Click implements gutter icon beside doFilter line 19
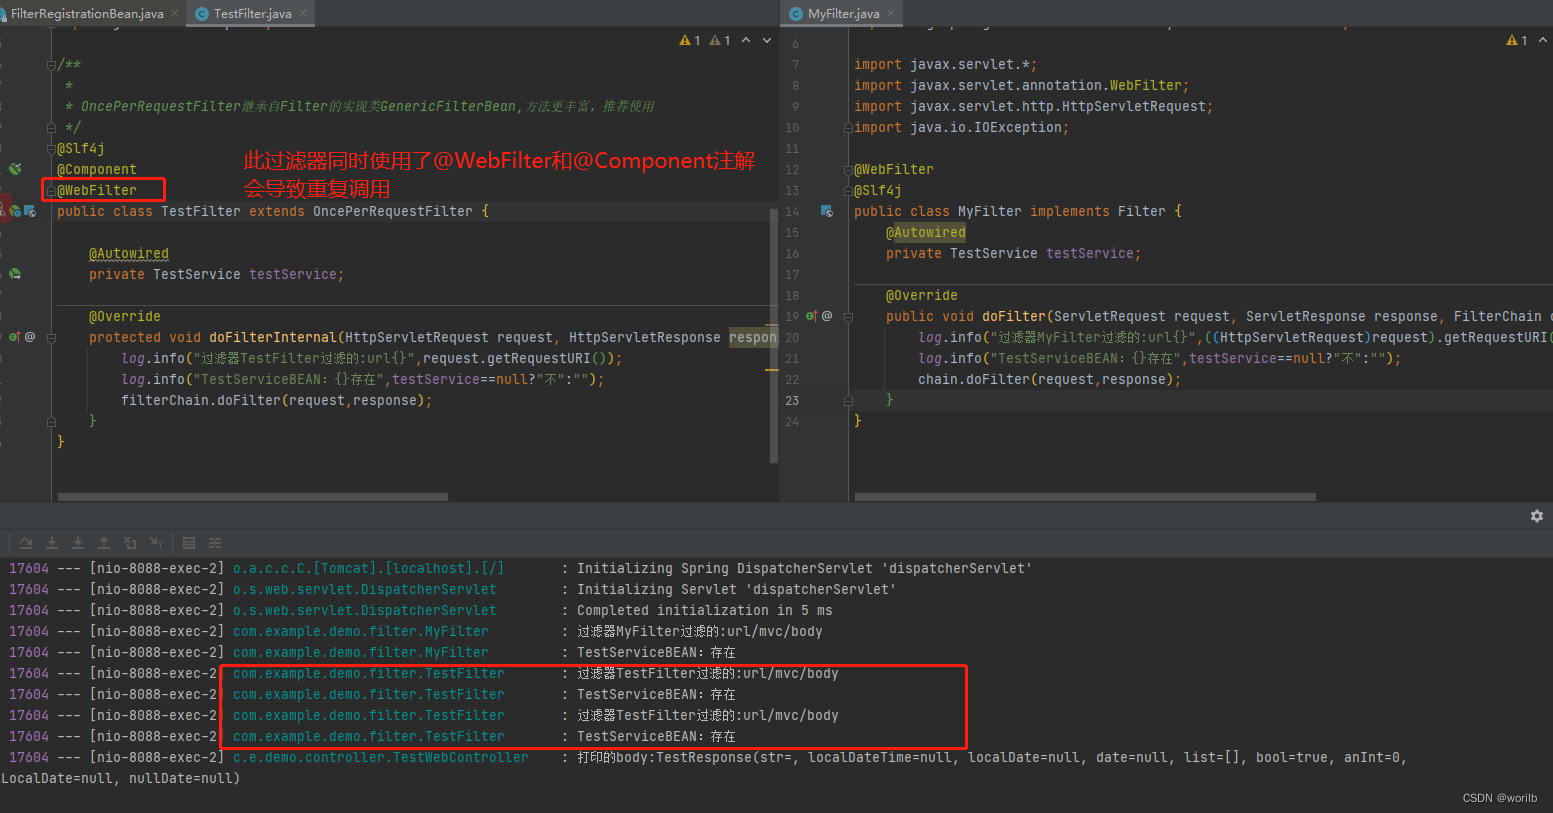 point(812,316)
